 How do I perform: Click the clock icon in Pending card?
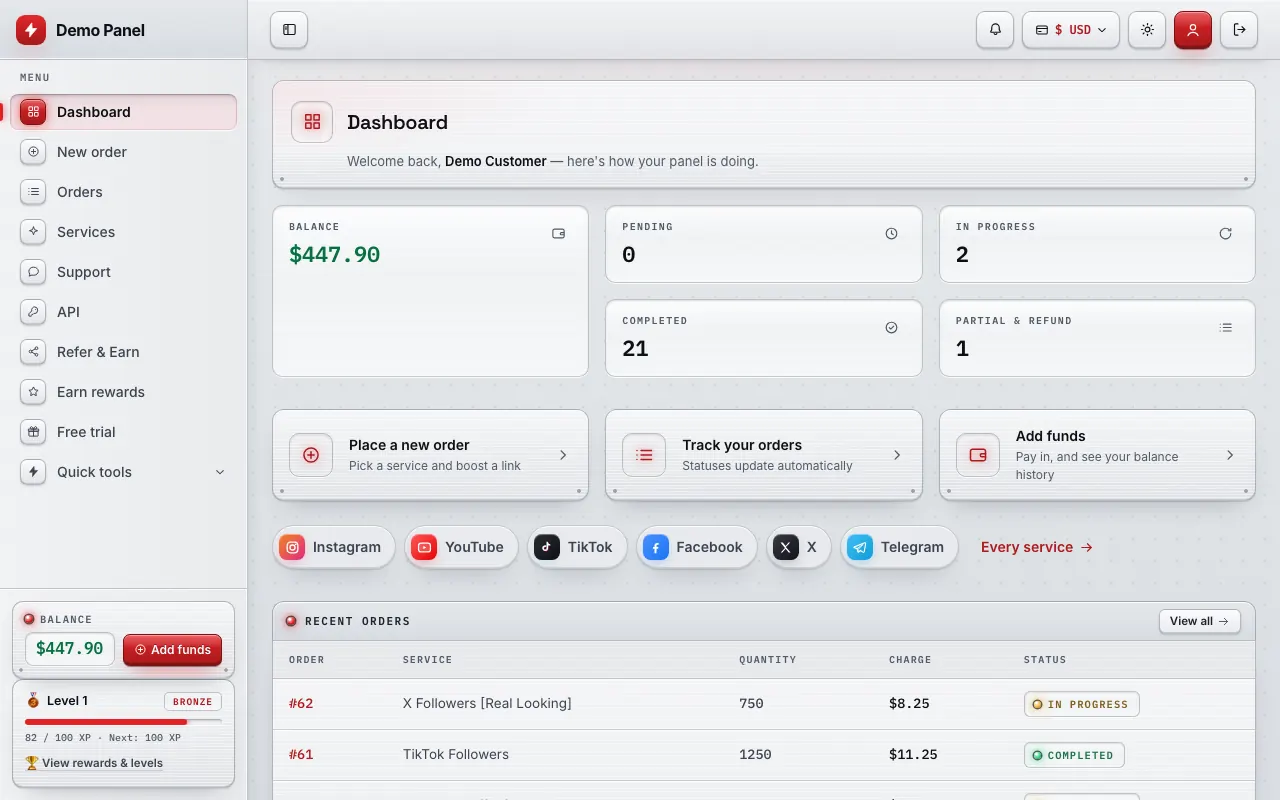click(x=892, y=234)
